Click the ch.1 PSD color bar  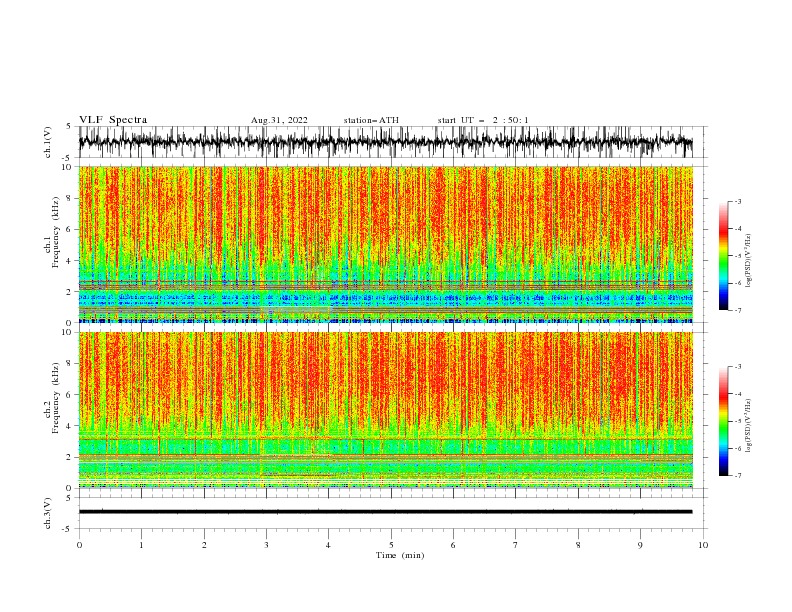pos(723,256)
